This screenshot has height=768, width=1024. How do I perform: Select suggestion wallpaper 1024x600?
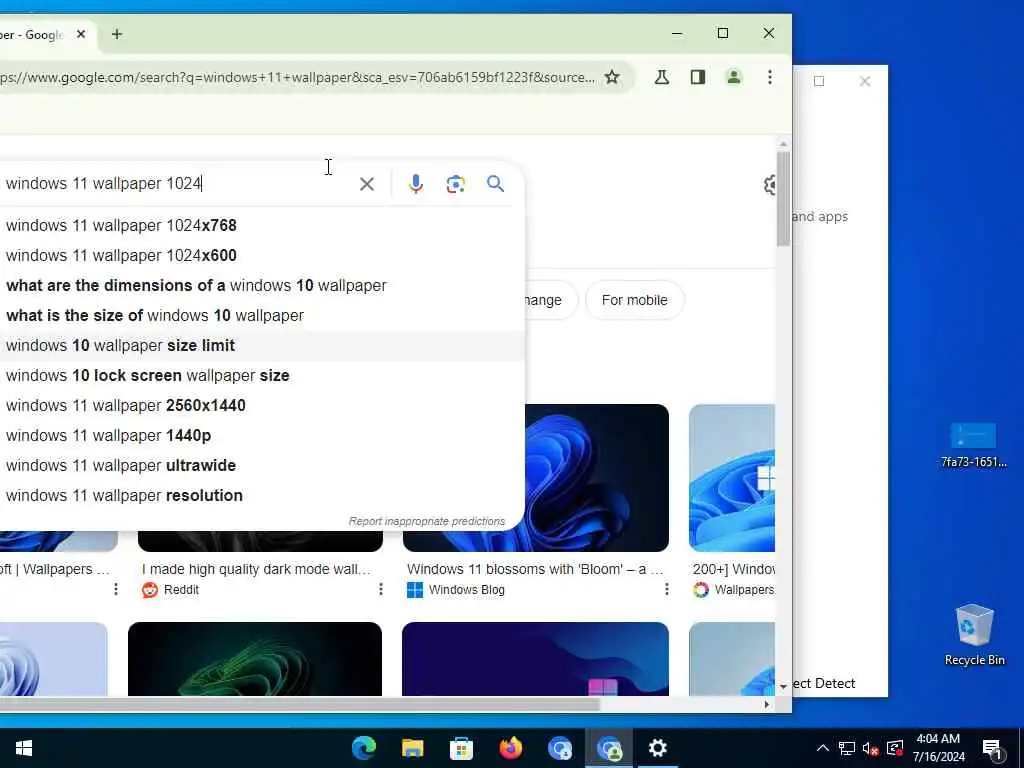tap(261, 255)
